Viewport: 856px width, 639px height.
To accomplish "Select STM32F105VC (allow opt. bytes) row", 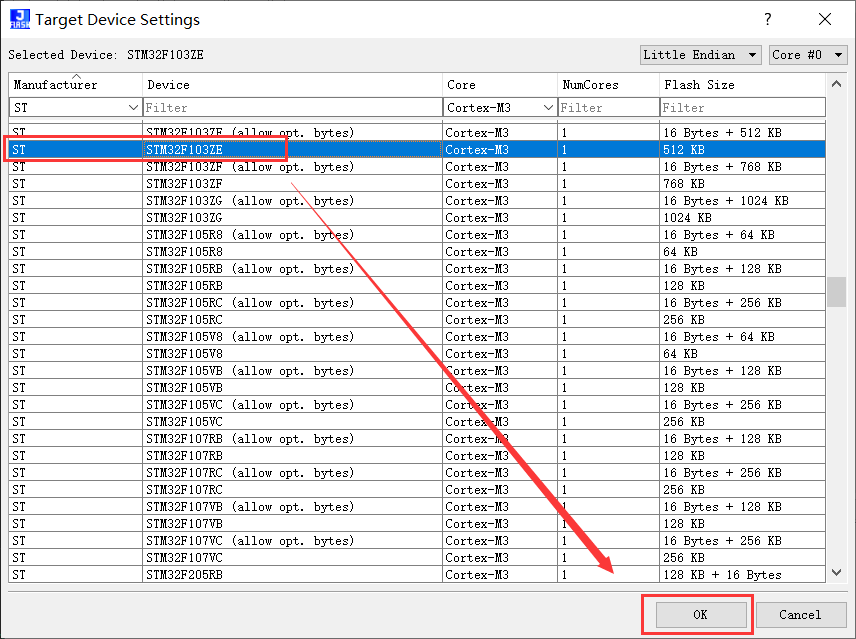I will pyautogui.click(x=417, y=404).
